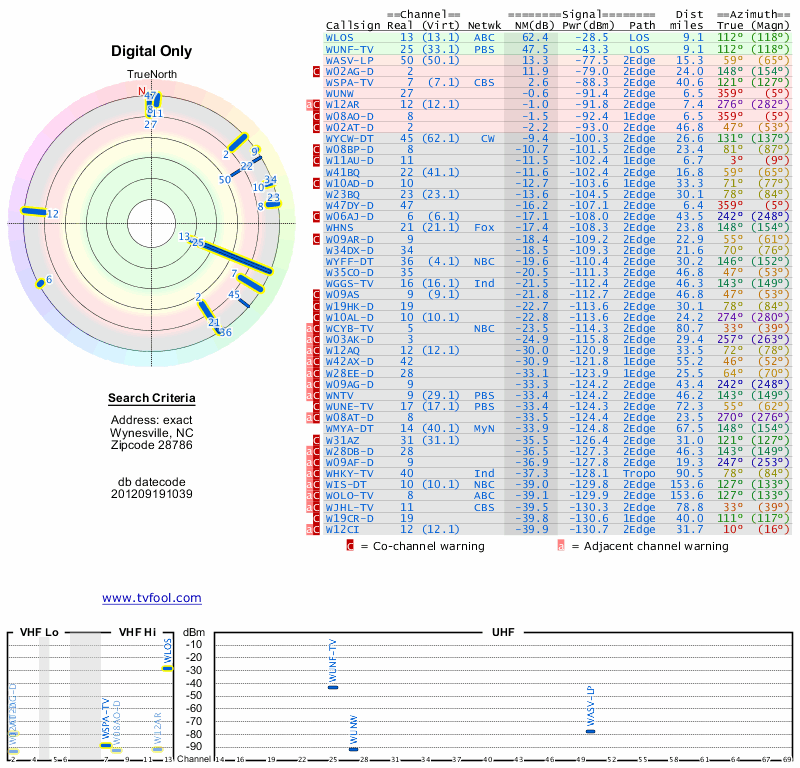Click the WYCW-DT callsign in the table
The image size is (800, 768).
[347, 138]
